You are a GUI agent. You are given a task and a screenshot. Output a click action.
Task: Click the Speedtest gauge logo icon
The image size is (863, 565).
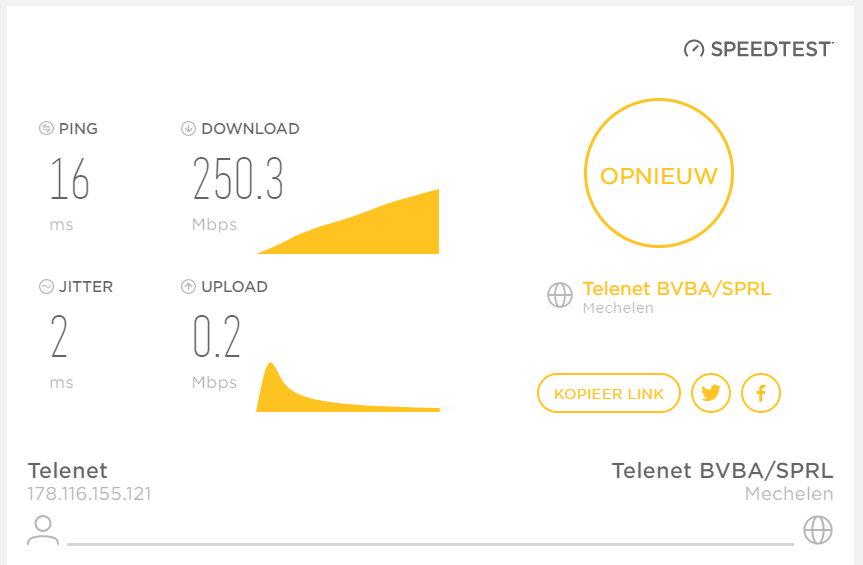pyautogui.click(x=694, y=49)
